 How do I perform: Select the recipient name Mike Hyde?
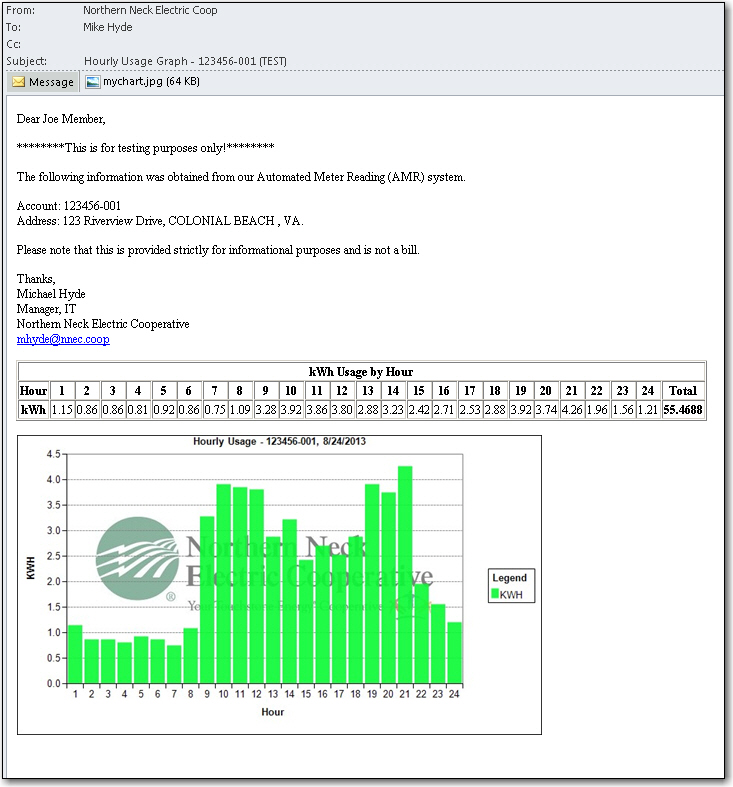pos(107,28)
